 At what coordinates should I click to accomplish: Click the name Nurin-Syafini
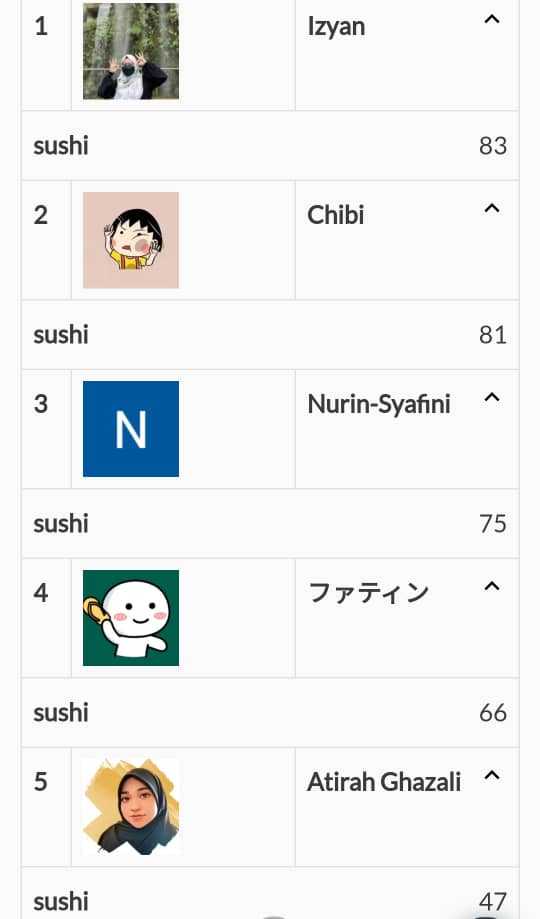point(379,404)
